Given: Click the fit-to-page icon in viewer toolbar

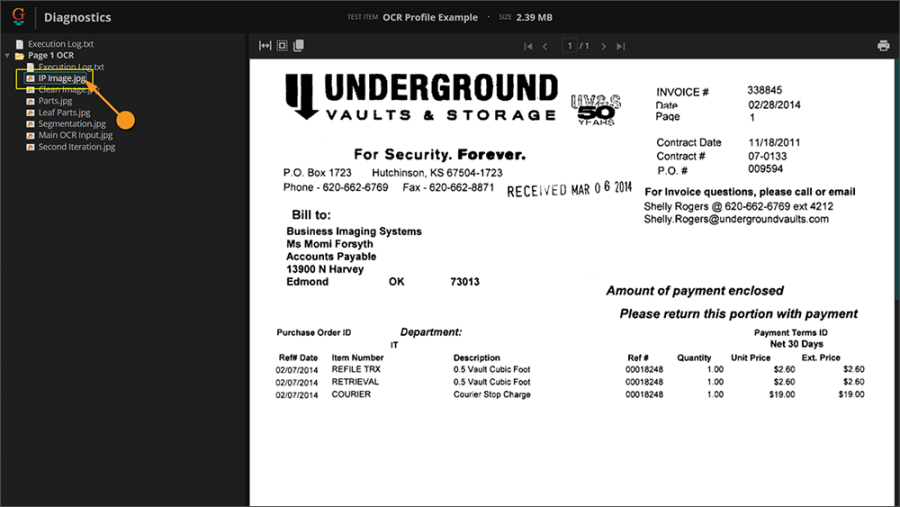Looking at the screenshot, I should [282, 45].
